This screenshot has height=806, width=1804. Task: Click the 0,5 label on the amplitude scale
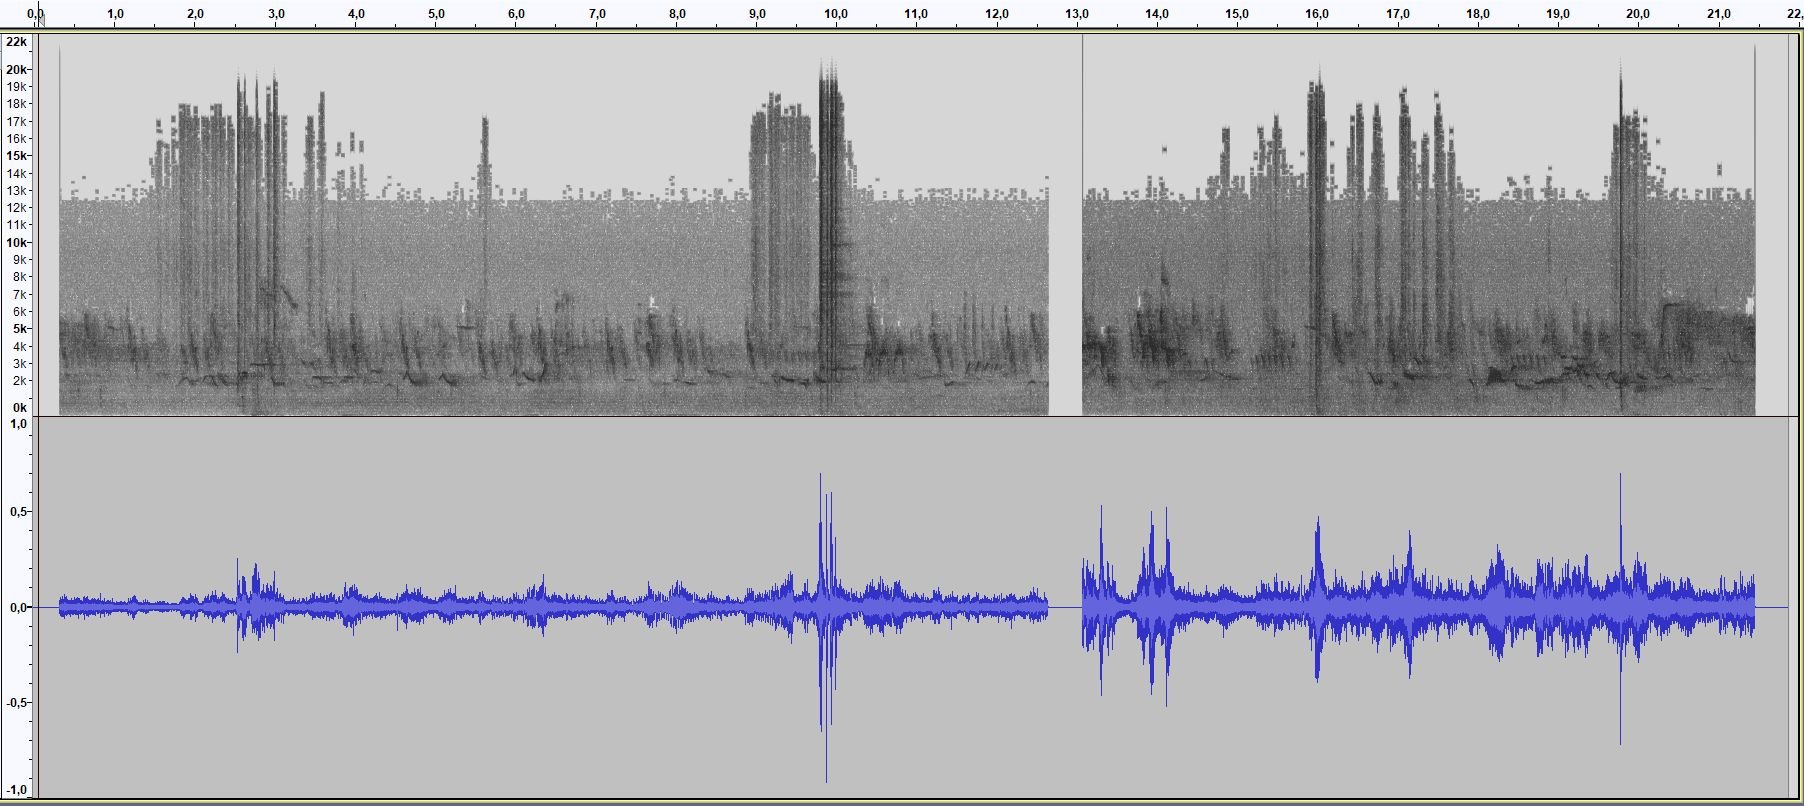tap(18, 511)
